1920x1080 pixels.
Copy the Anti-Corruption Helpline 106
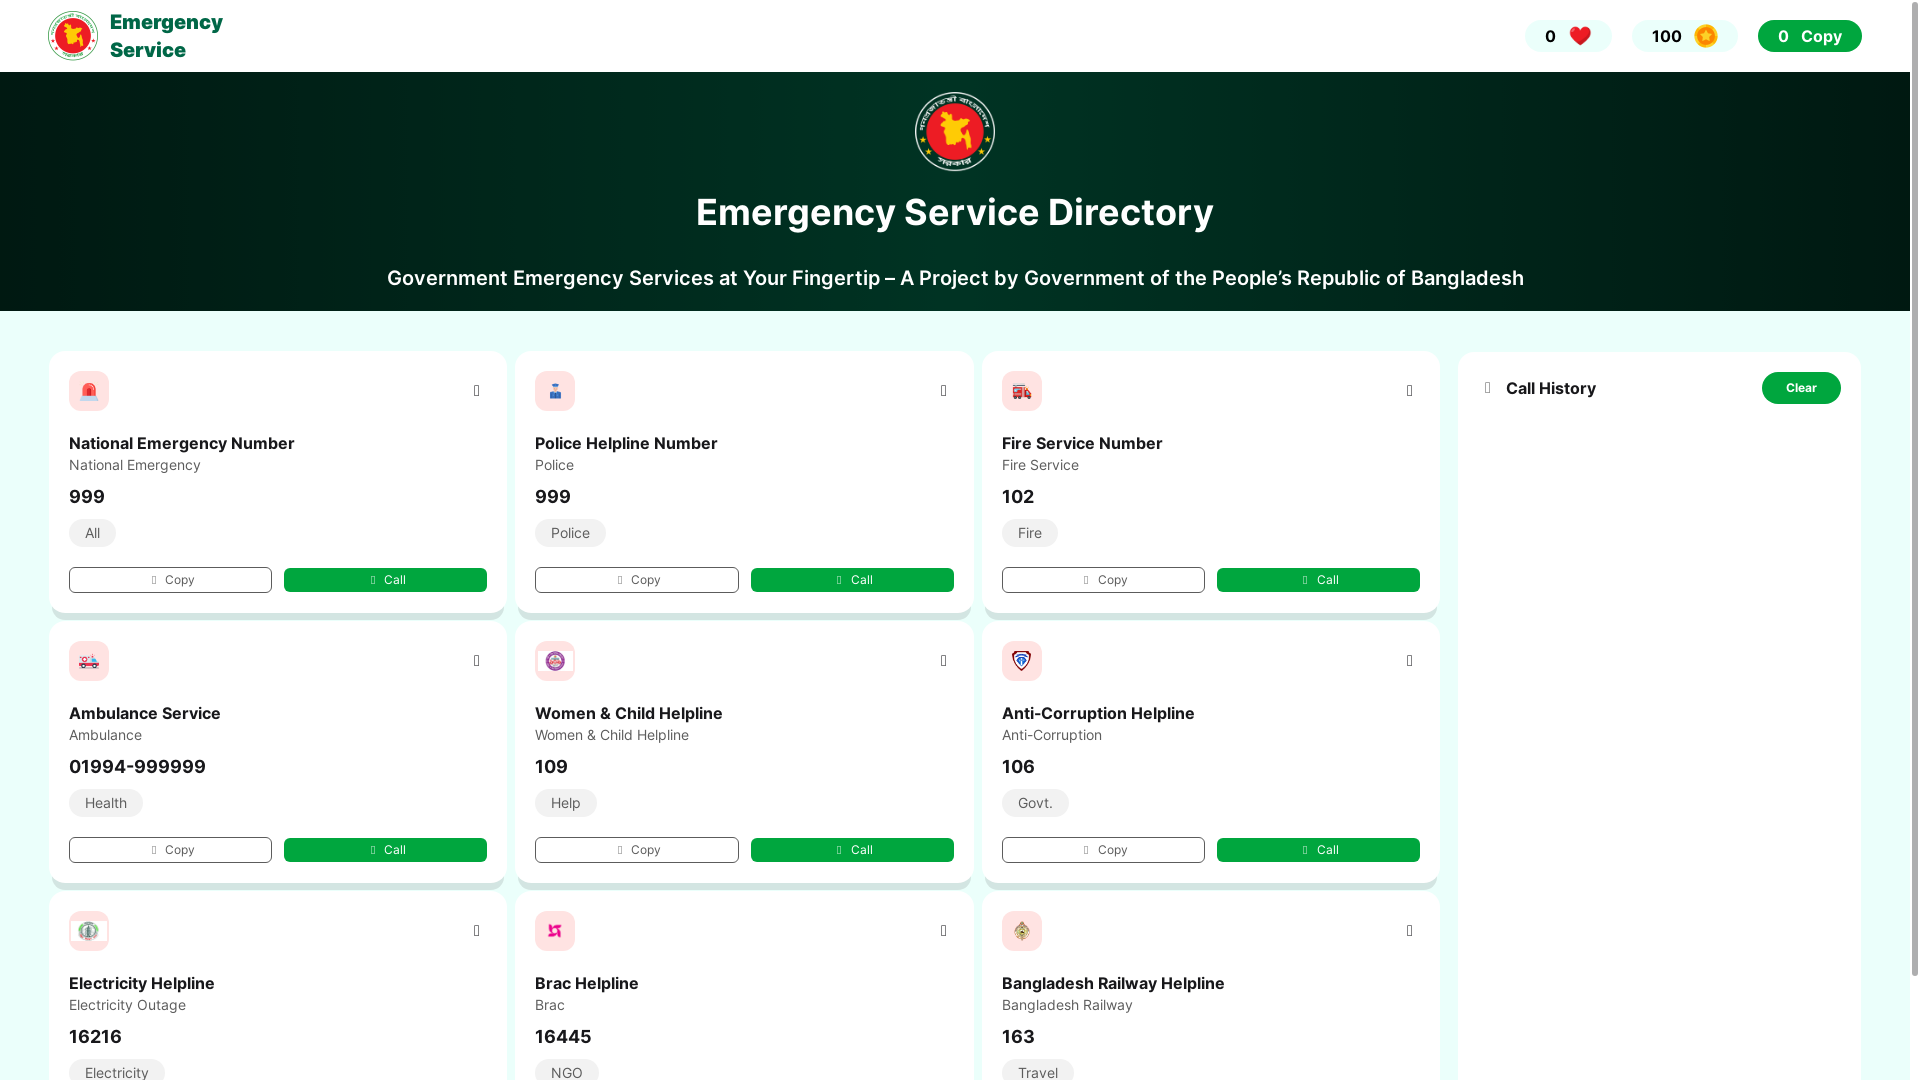[x=1103, y=850]
